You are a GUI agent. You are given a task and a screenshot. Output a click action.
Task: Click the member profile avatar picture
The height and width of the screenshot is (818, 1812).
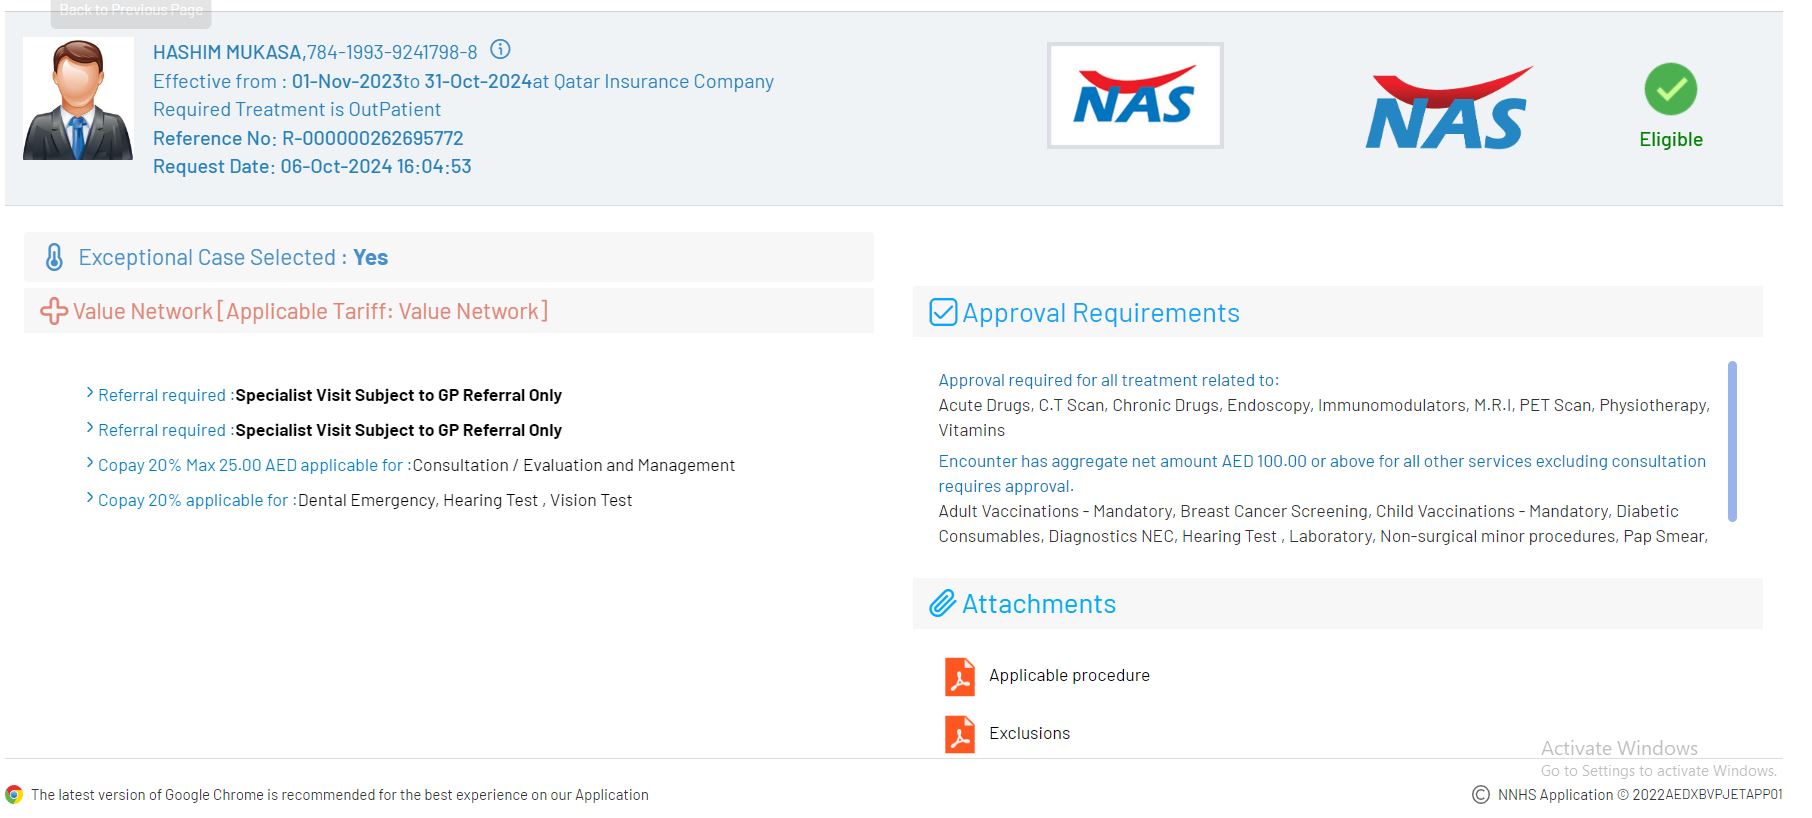click(x=78, y=99)
